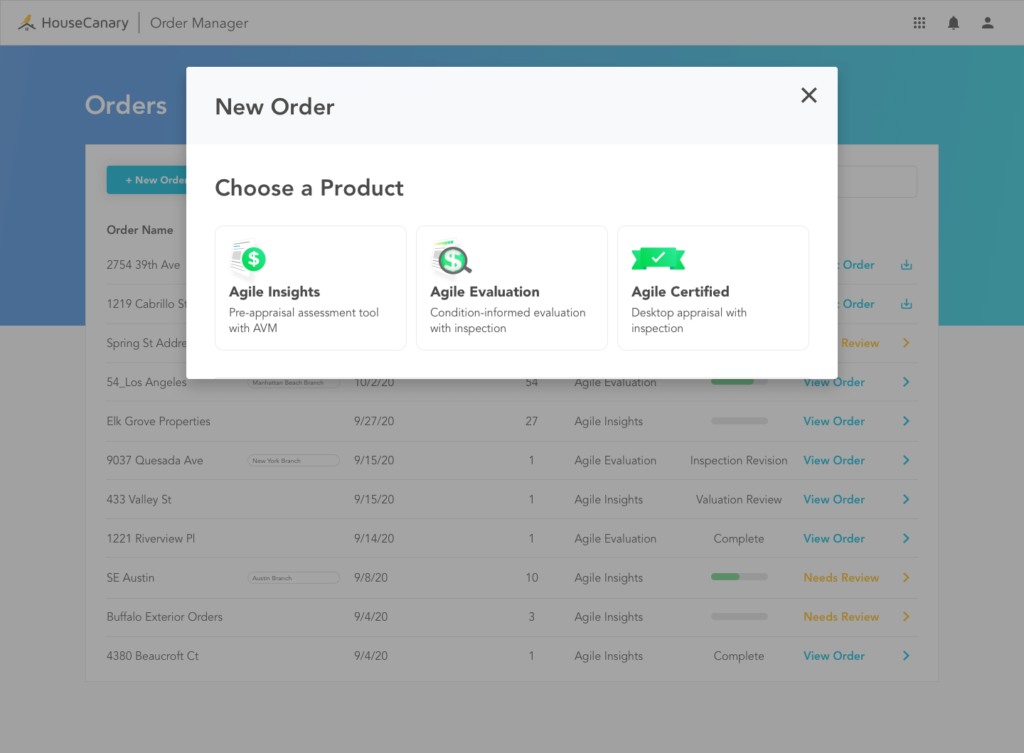Expand the SE Austin row chevron
Screen dimensions: 1024x753
pos(906,578)
